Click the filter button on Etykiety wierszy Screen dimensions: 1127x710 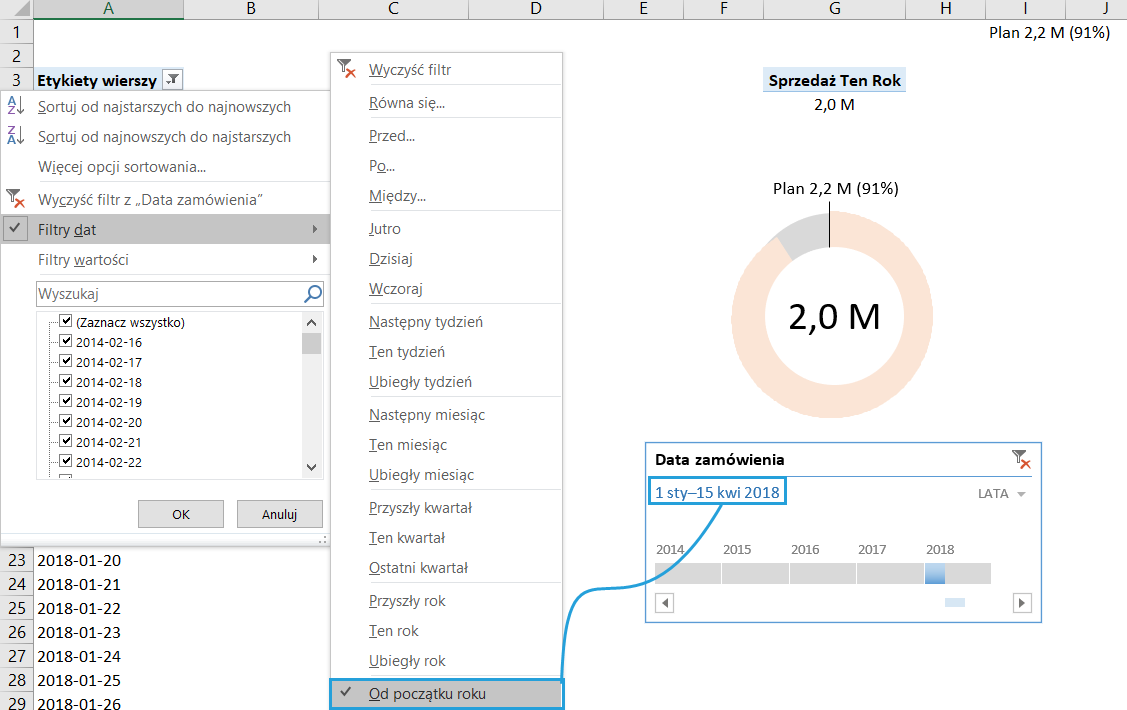point(173,80)
